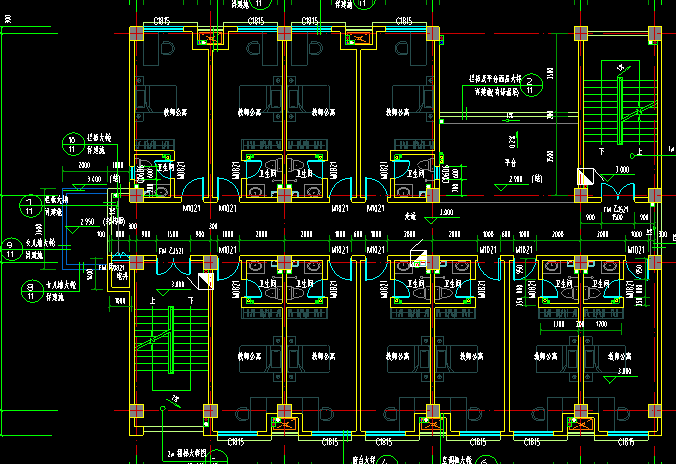The width and height of the screenshot is (676, 464).
Task: Select the blue canopy outline rectangle
Action: click(x=86, y=227)
